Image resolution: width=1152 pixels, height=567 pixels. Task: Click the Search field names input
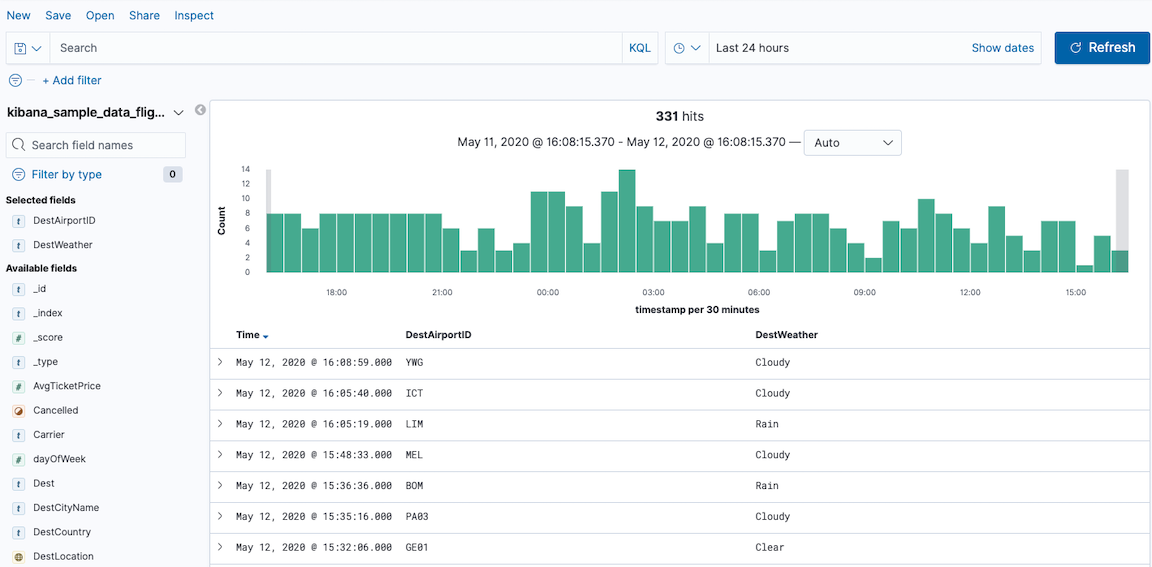pos(96,145)
